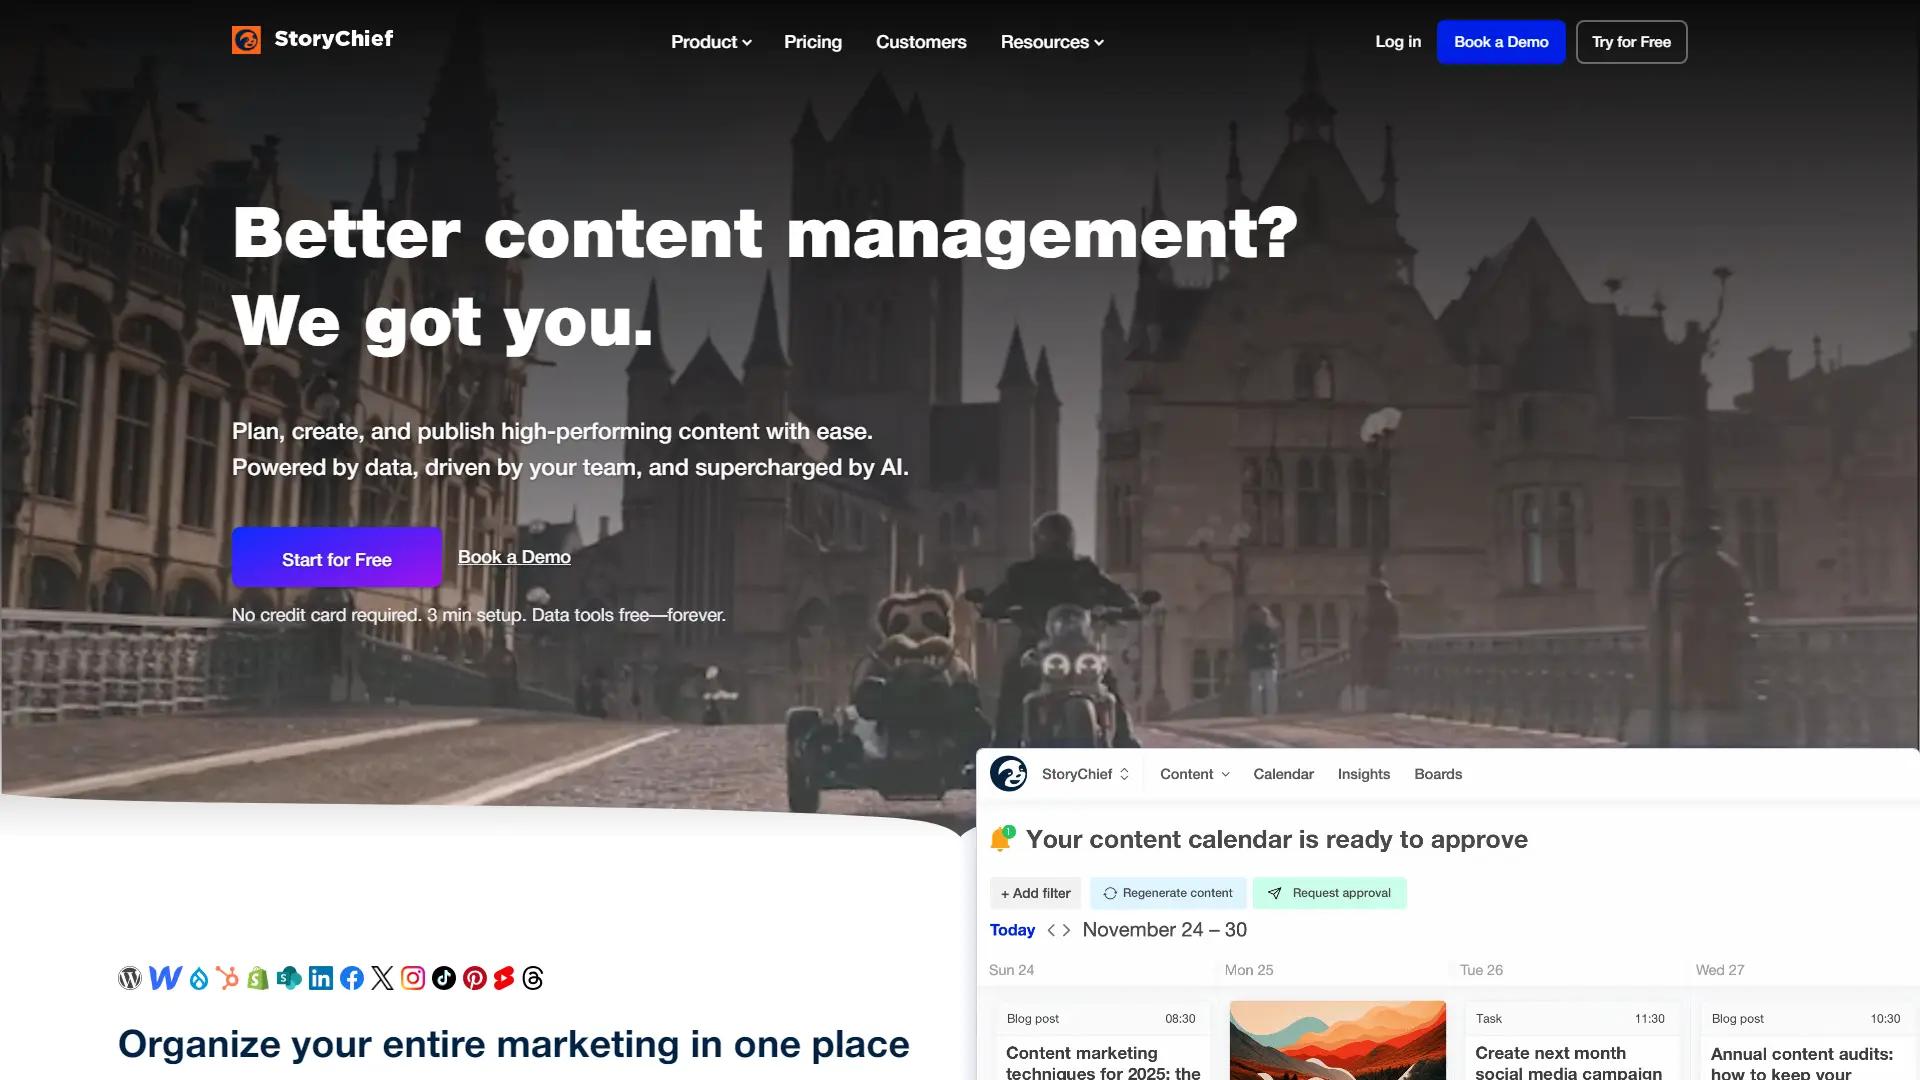Click the TikTok integration icon
The width and height of the screenshot is (1920, 1080).
point(444,978)
